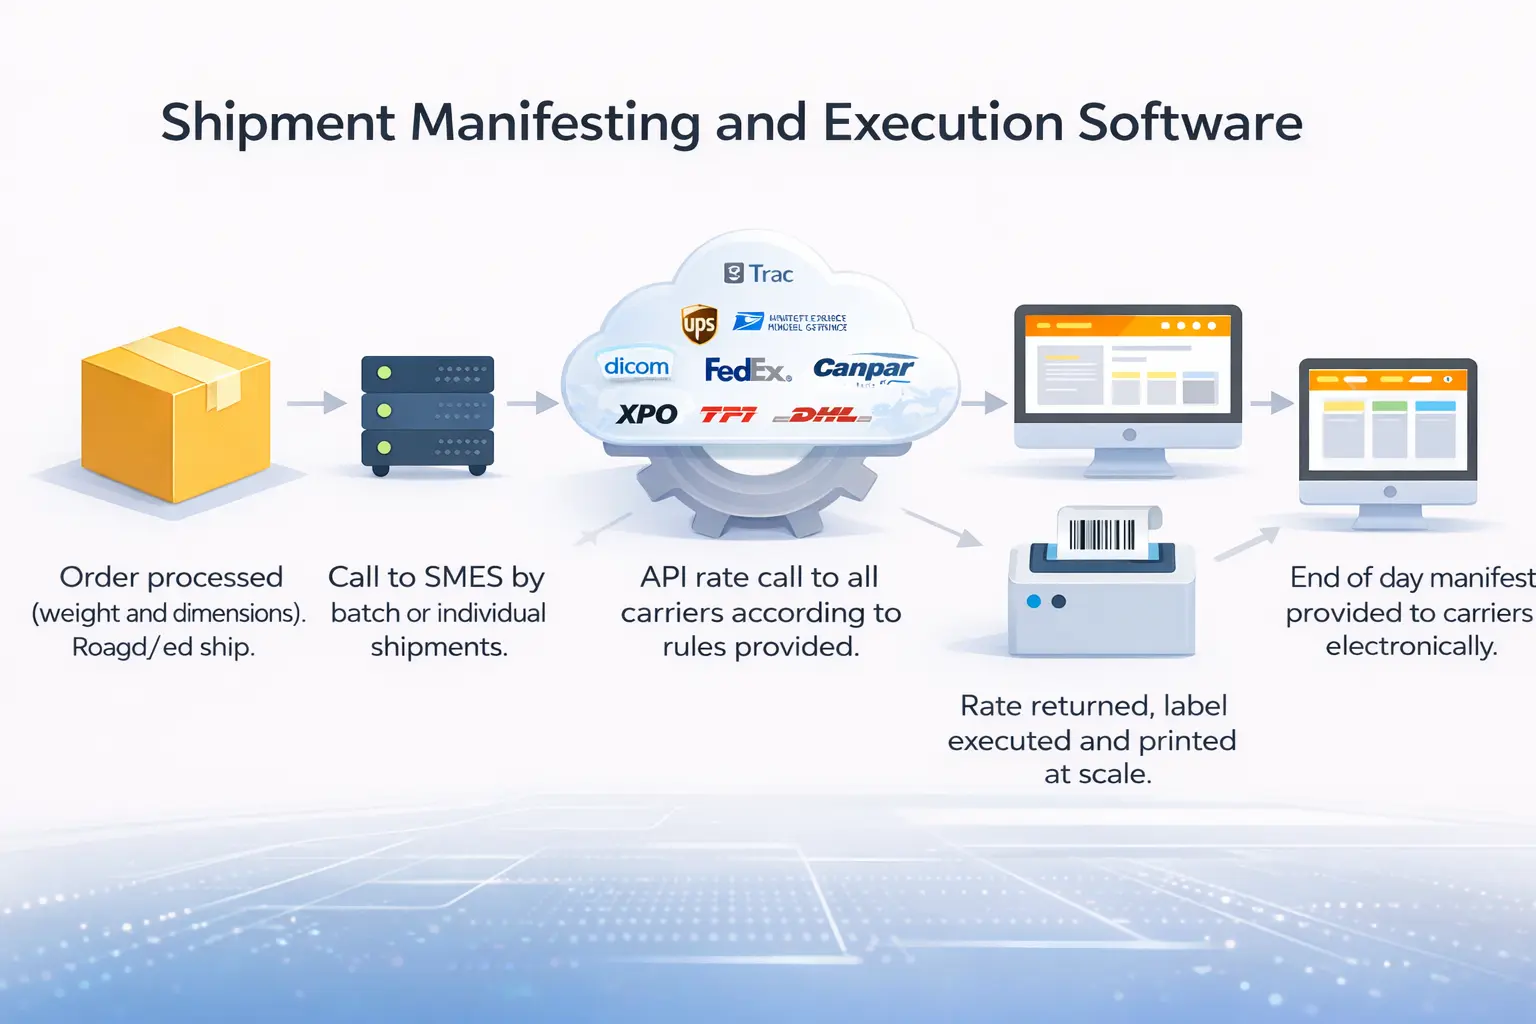
Task: Click the UPS shield logo
Action: (699, 324)
